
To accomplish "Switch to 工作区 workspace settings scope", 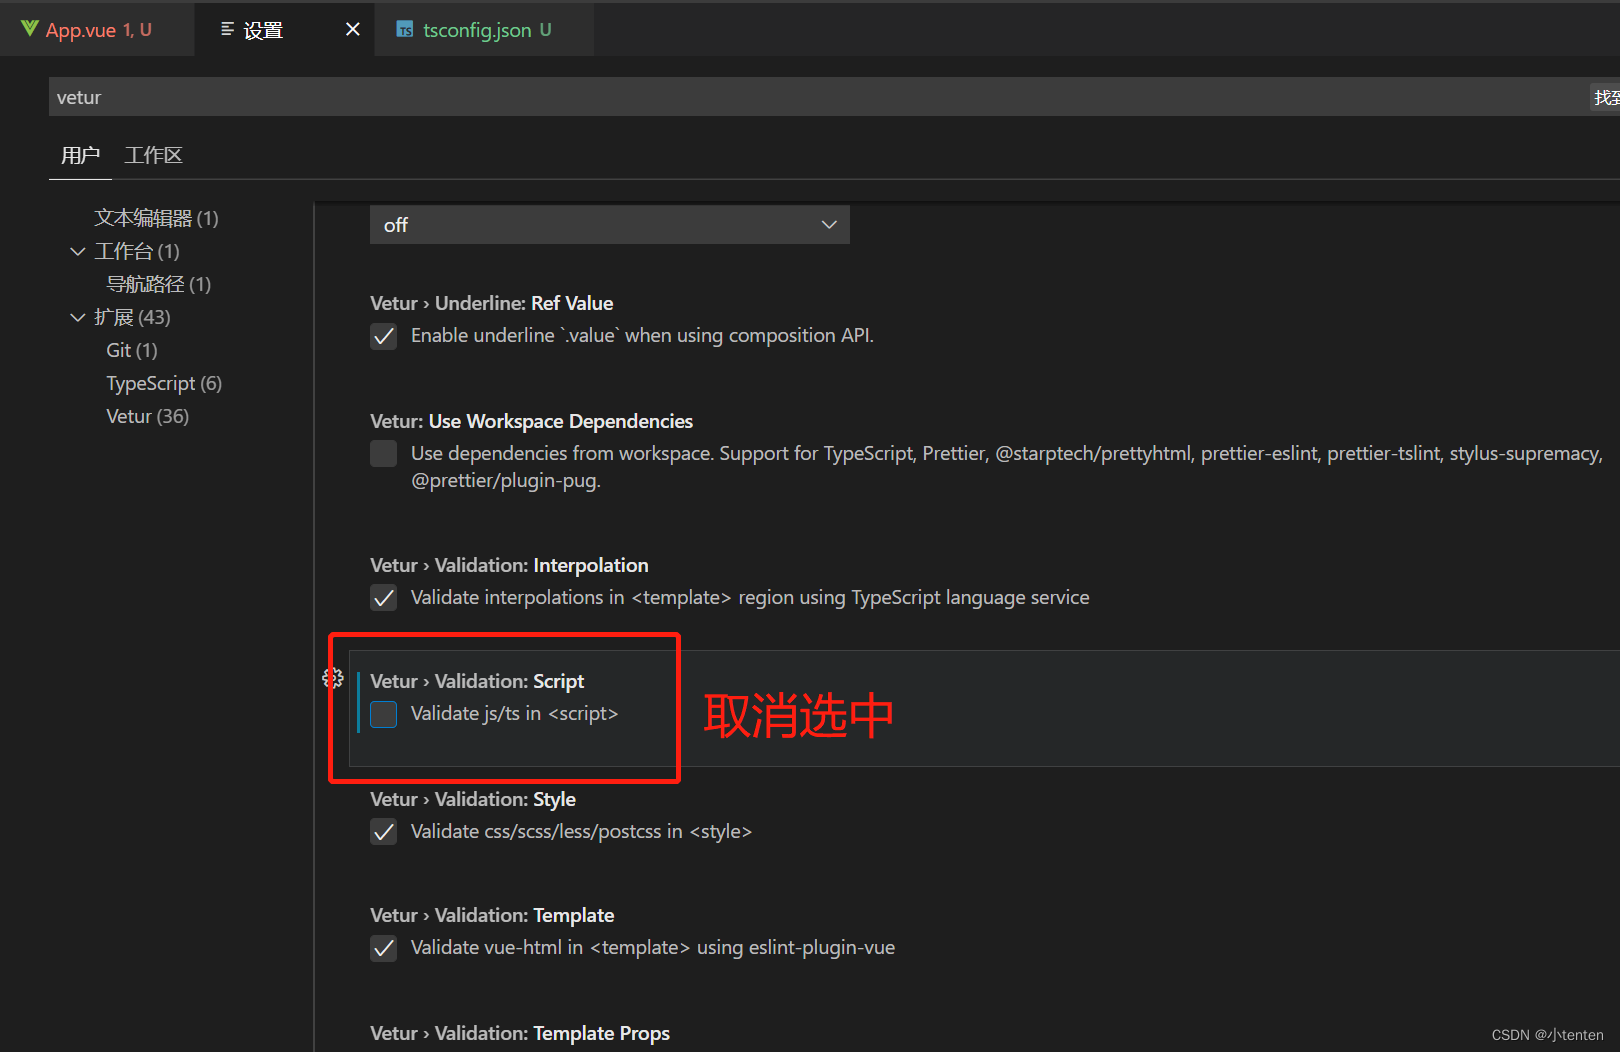I will click(153, 155).
